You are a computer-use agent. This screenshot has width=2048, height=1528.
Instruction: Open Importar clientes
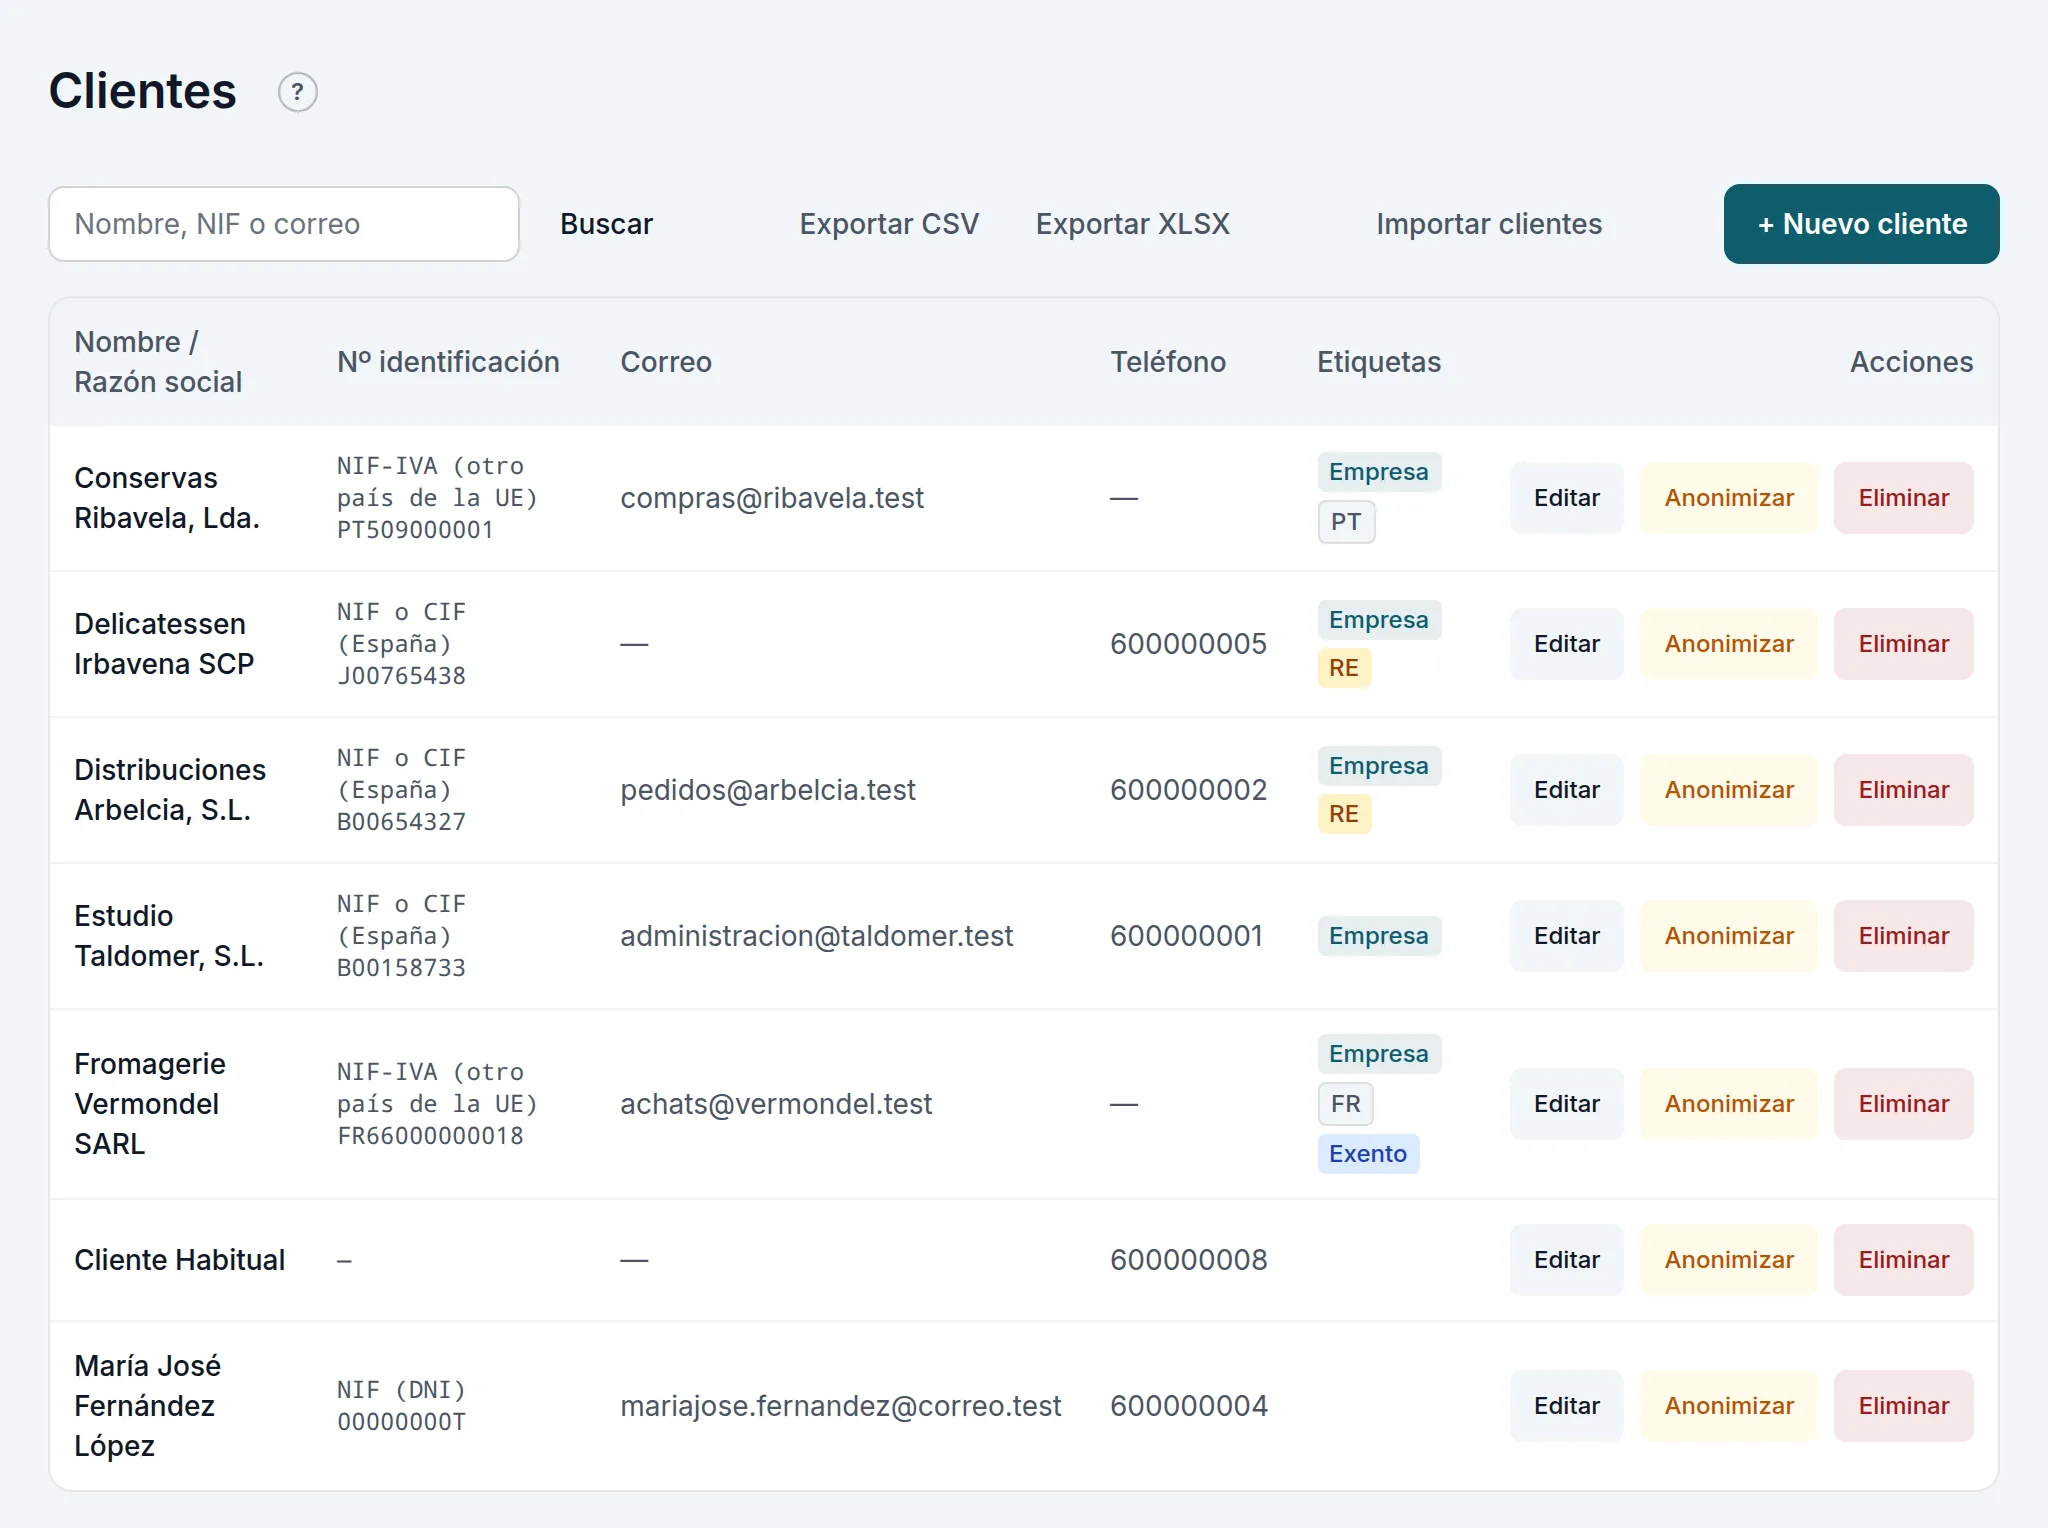(x=1489, y=224)
